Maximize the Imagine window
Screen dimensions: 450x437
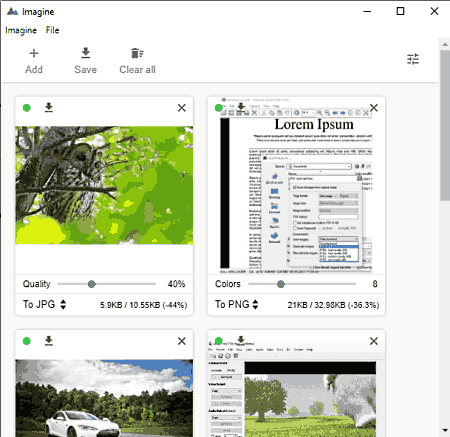point(400,11)
